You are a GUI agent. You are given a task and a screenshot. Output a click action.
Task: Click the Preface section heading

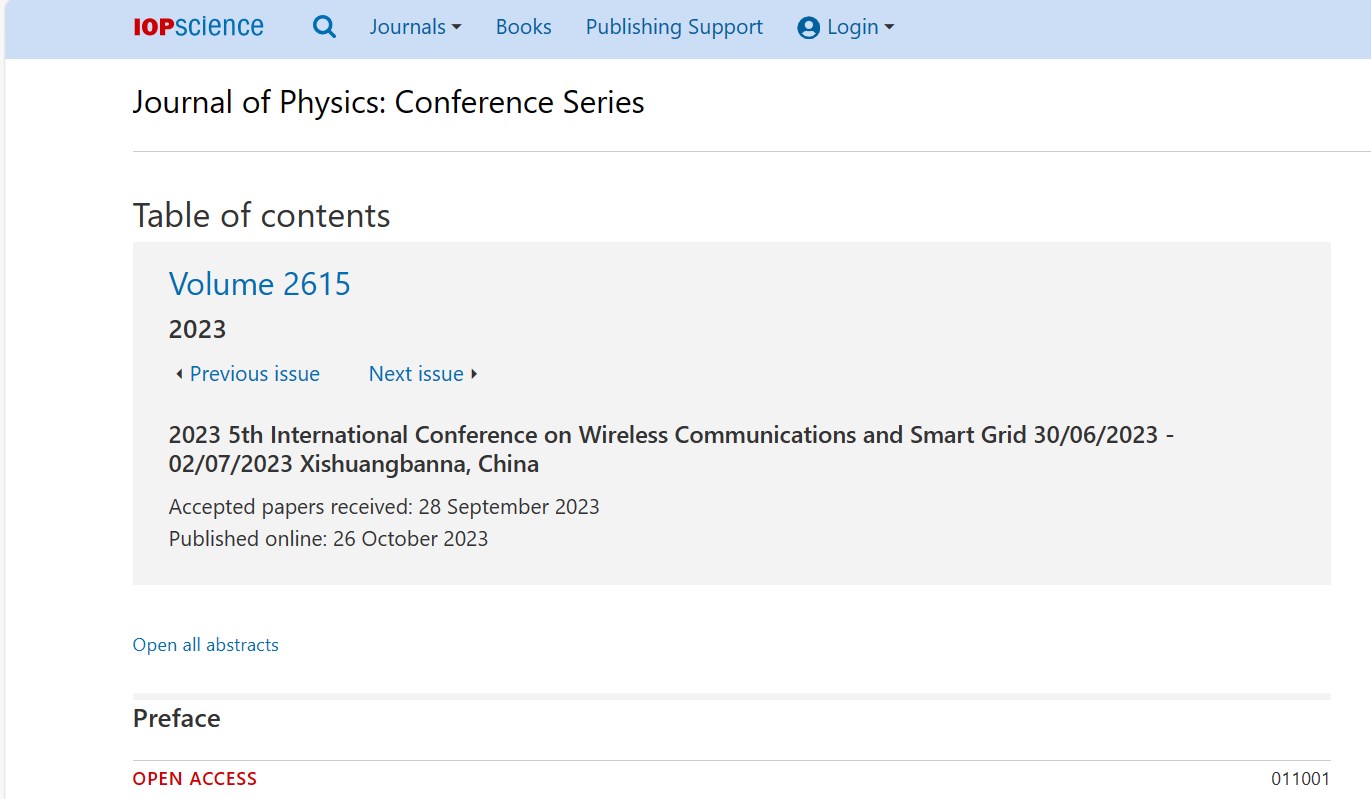pos(176,719)
